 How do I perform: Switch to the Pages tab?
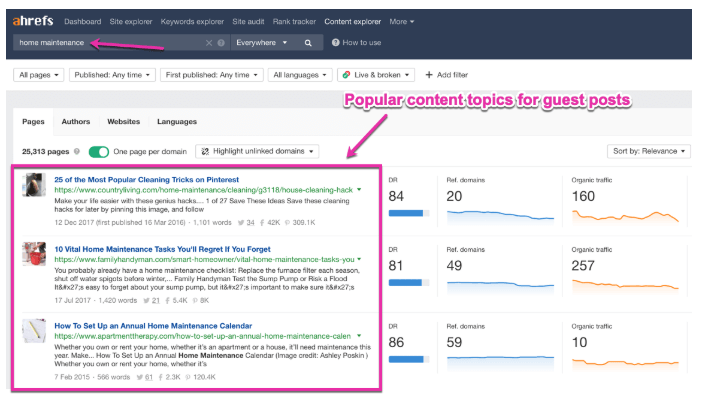[x=33, y=121]
